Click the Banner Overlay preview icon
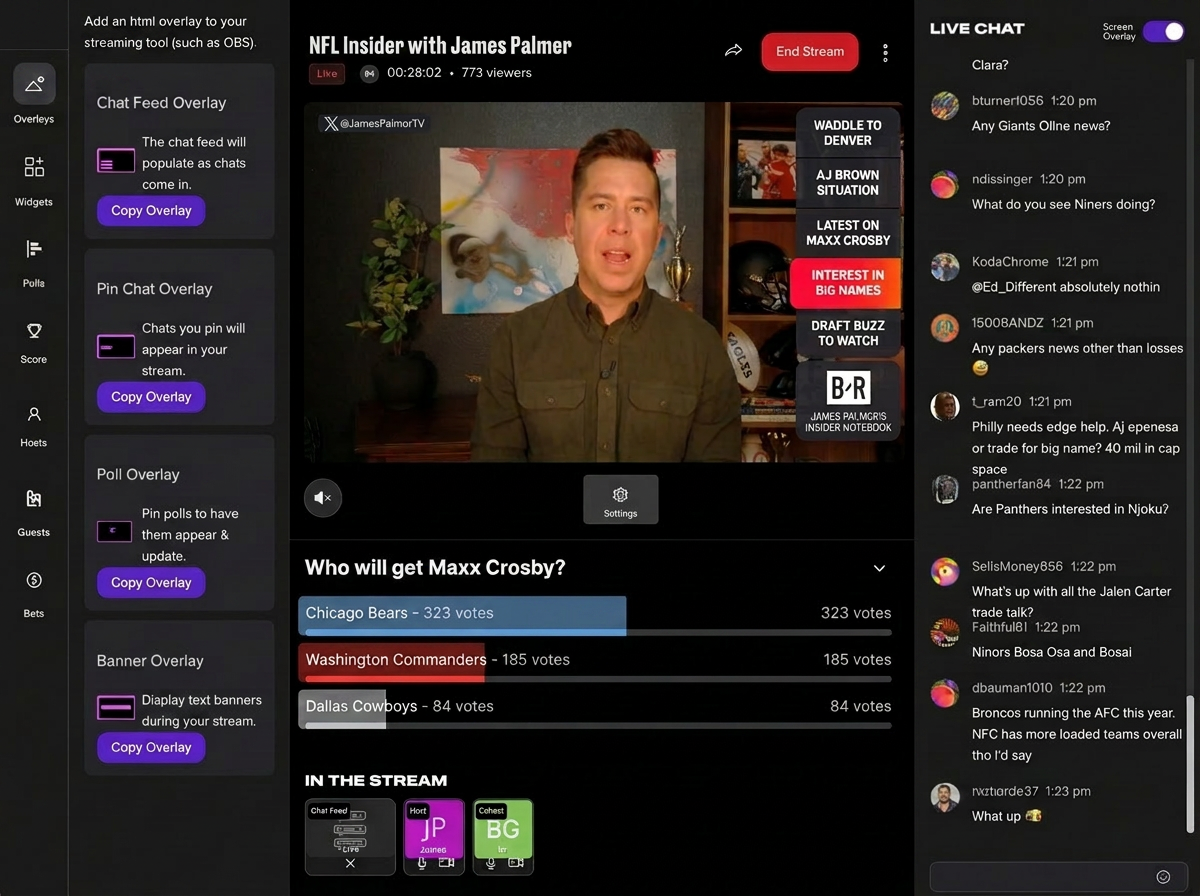Screen dimensions: 1200x896 [x=115, y=707]
